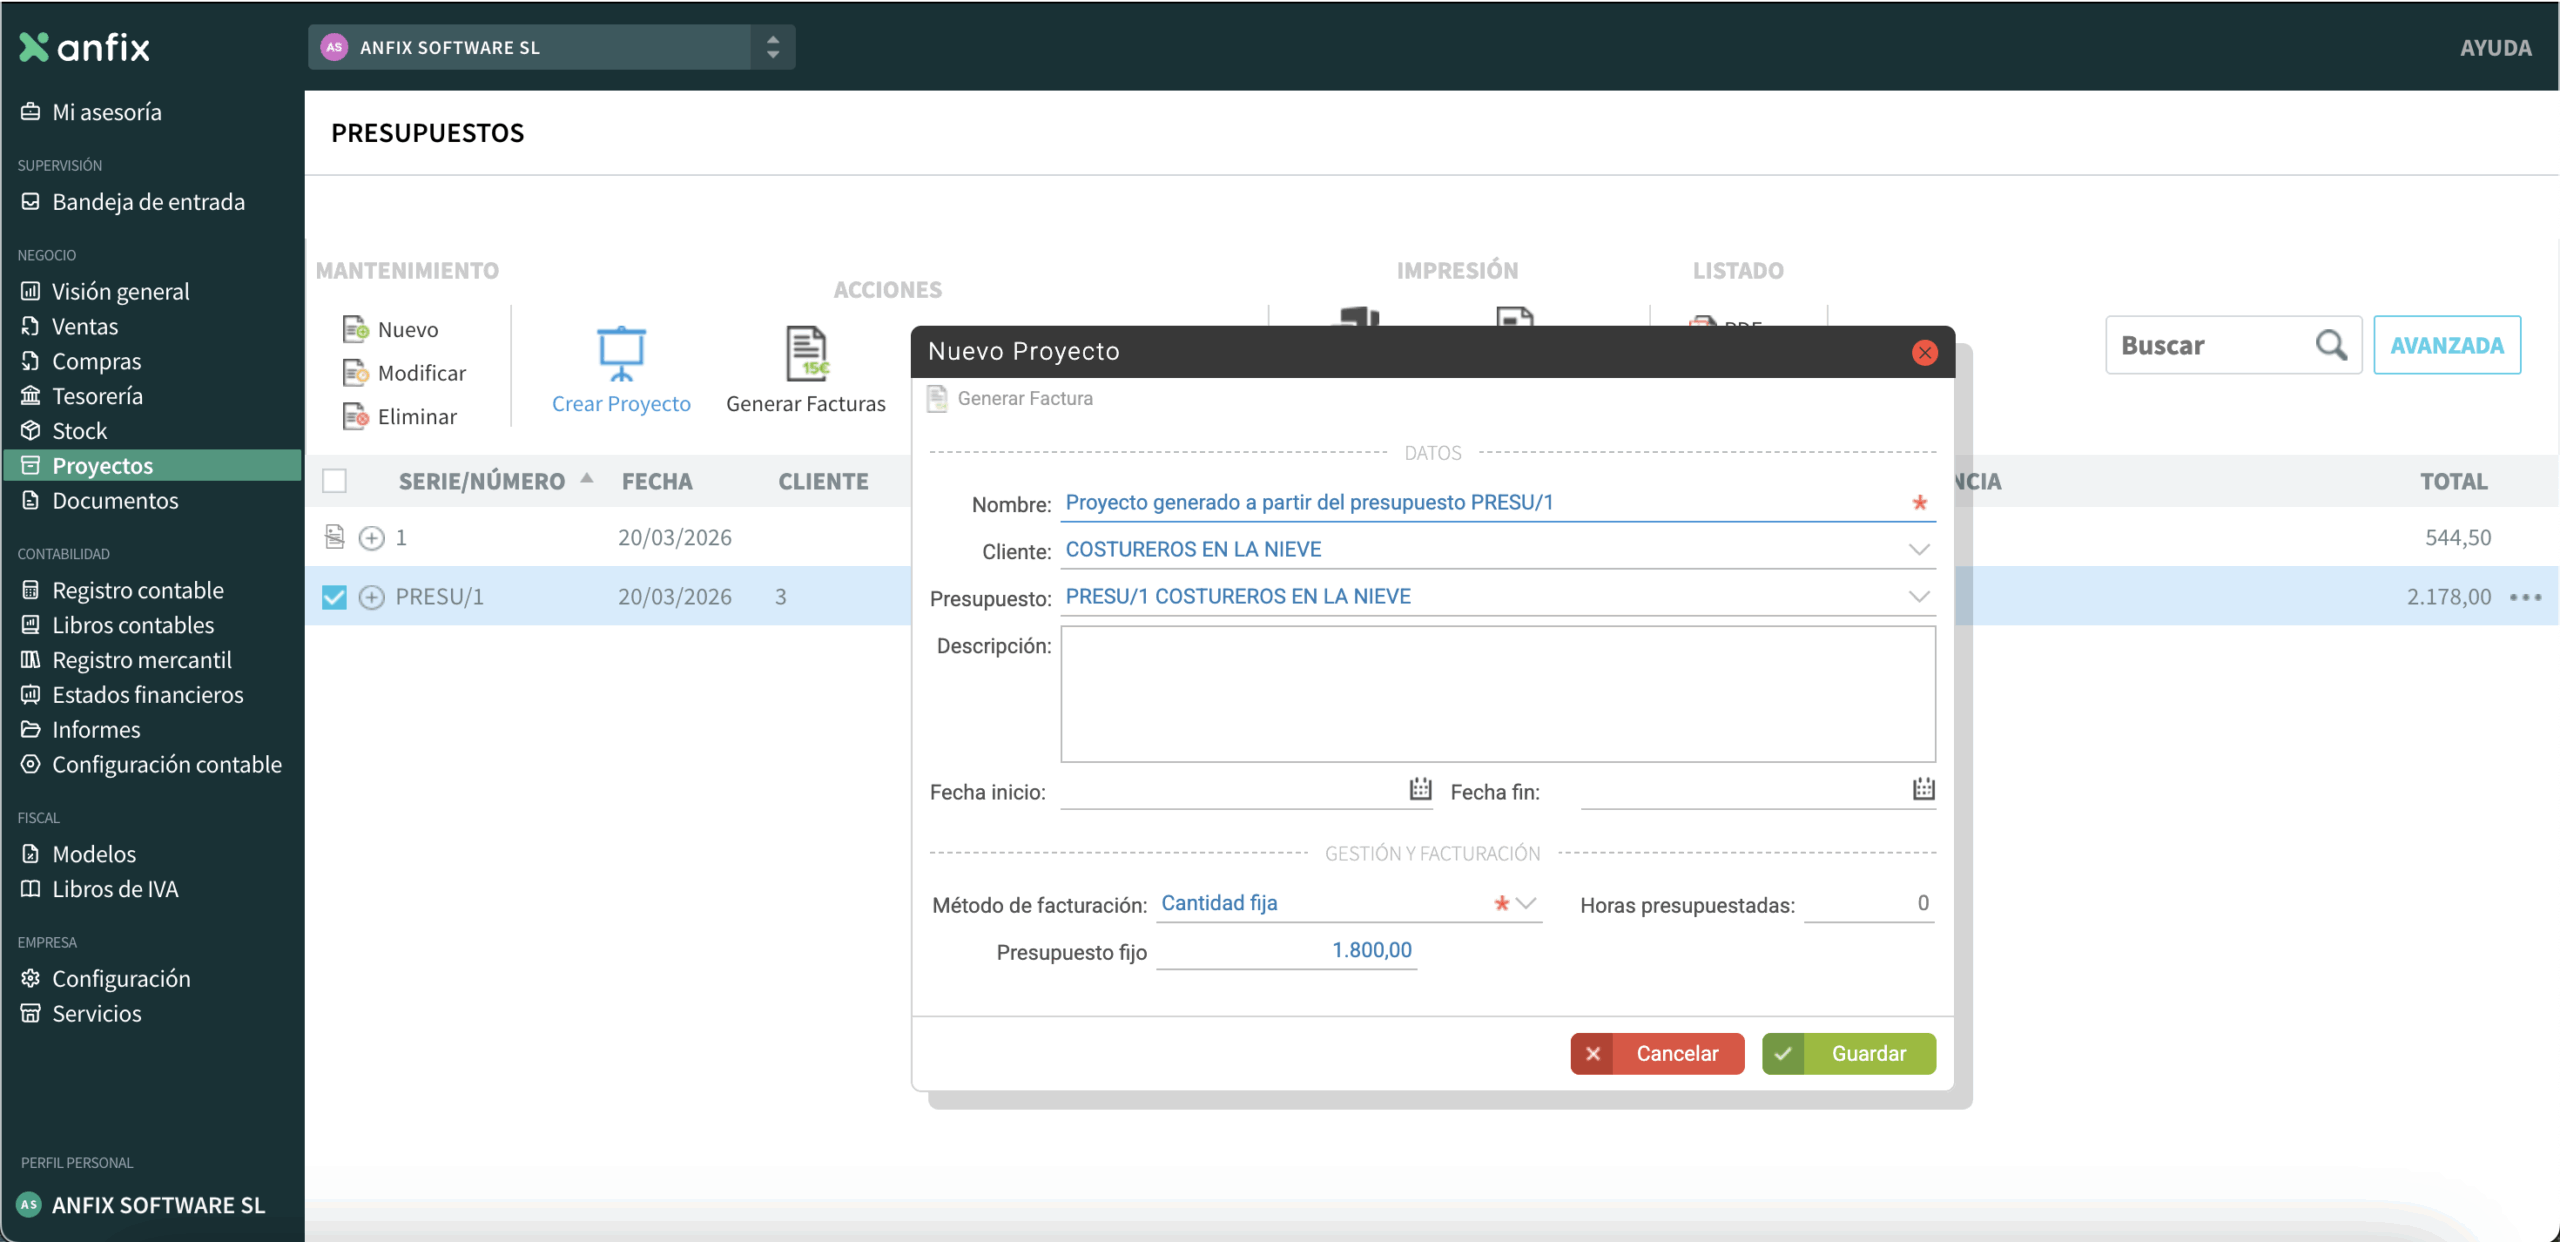The width and height of the screenshot is (2560, 1242).
Task: Click the Crear Proyecto presentation icon
Action: click(621, 354)
